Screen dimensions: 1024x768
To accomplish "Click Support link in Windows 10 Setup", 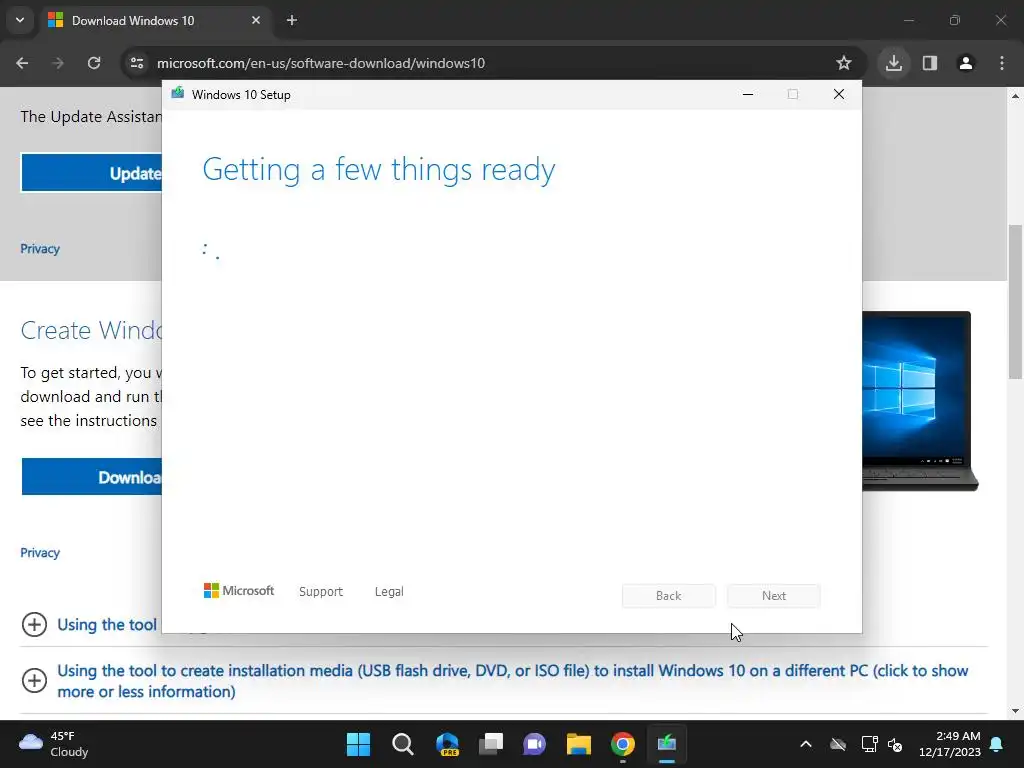I will click(x=321, y=592).
